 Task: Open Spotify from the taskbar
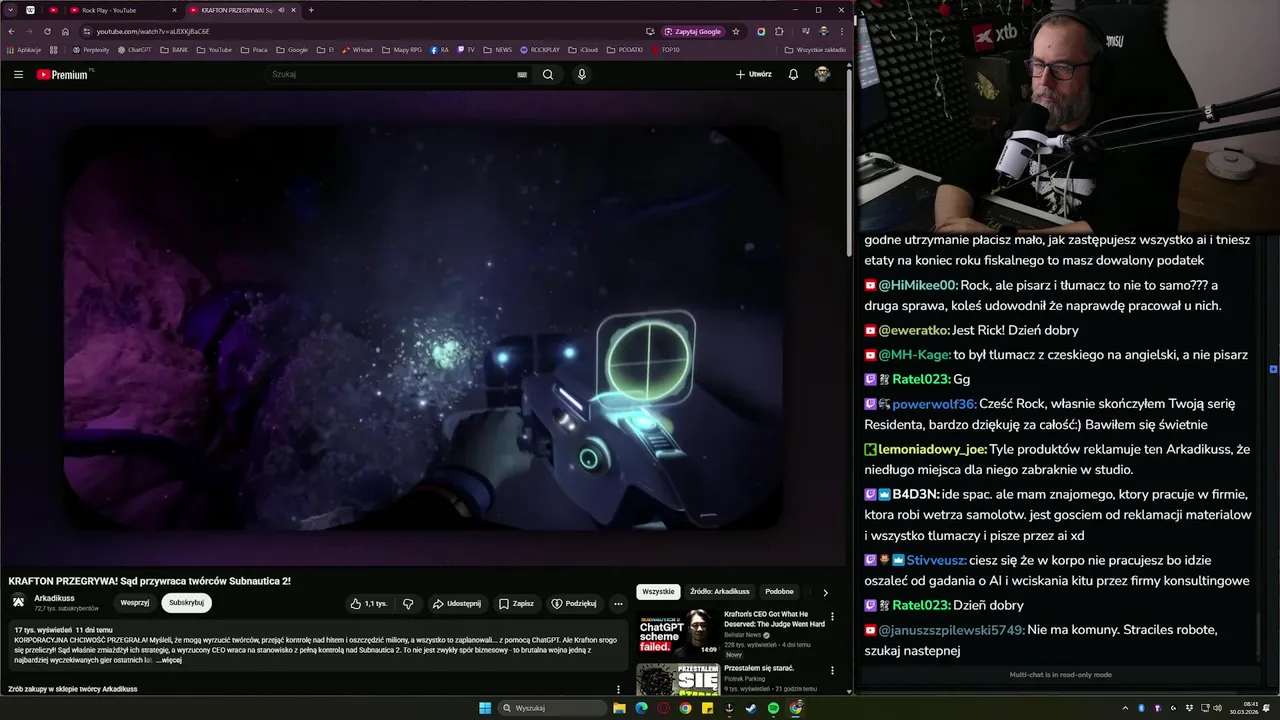pos(773,708)
